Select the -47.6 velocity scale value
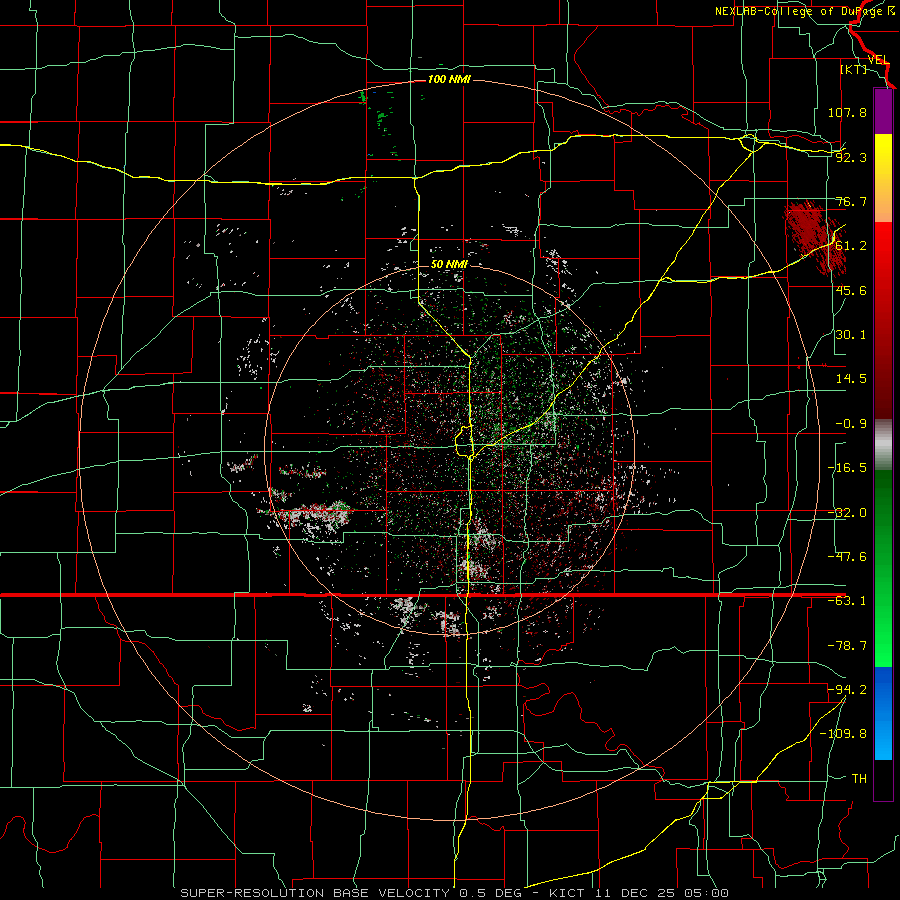This screenshot has width=900, height=900. click(847, 557)
